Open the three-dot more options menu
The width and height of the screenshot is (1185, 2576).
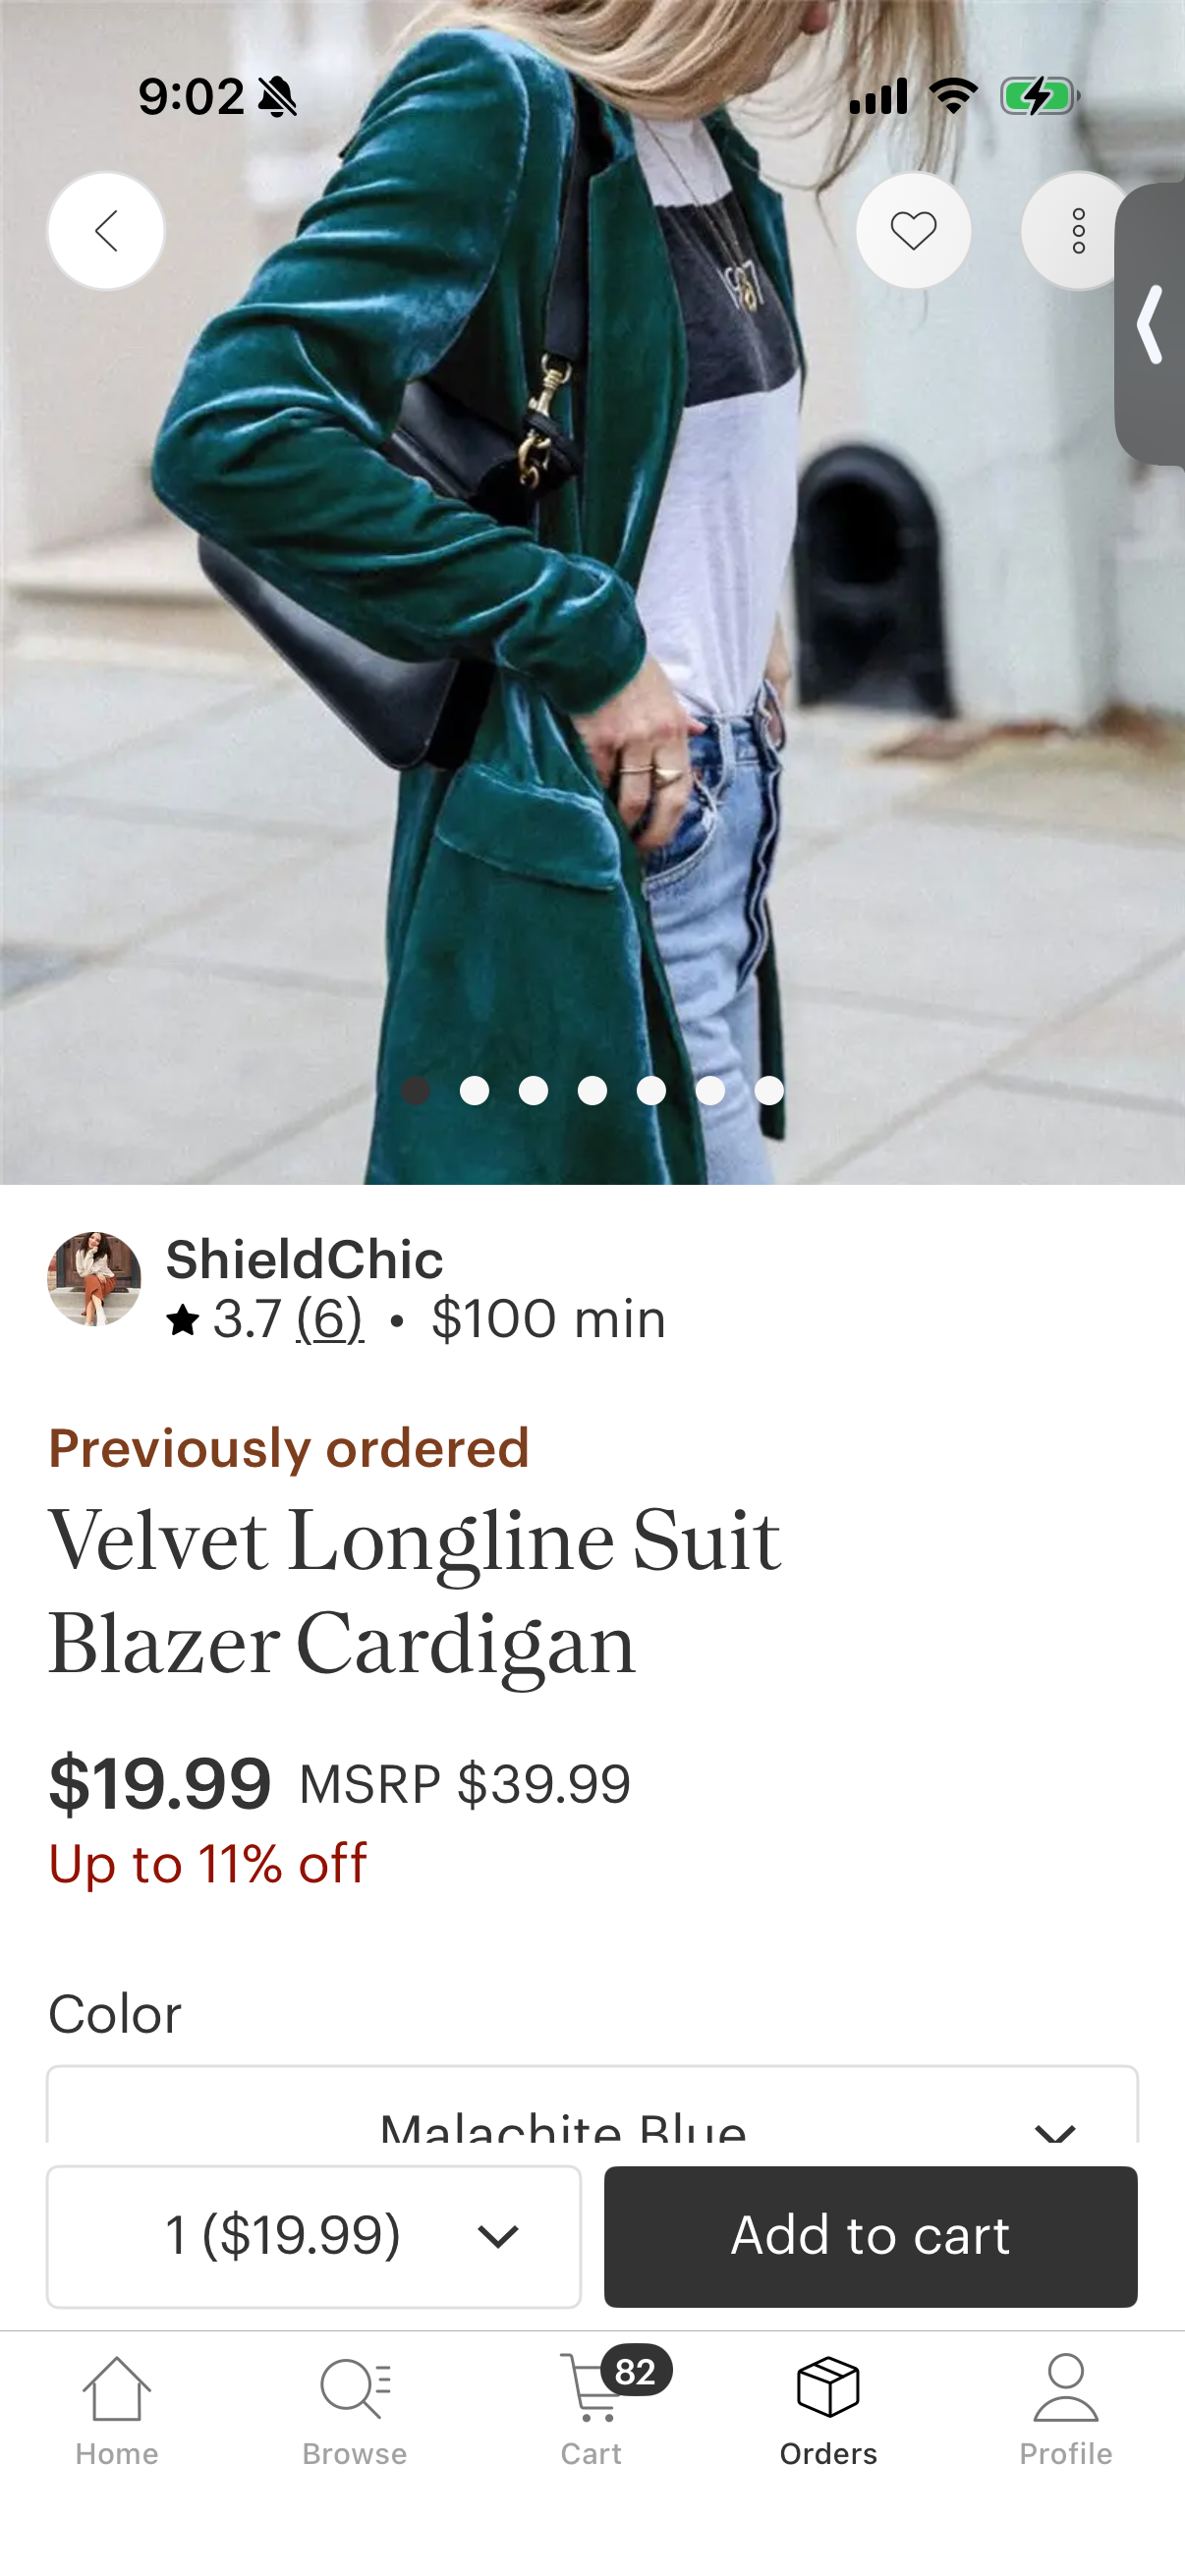(1077, 231)
